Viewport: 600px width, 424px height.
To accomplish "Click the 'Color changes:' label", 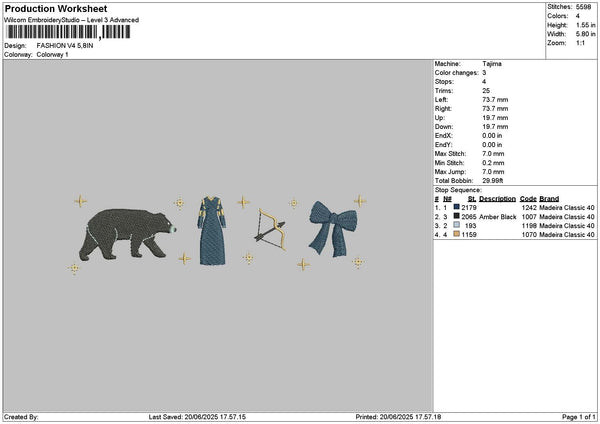I will 457,73.
